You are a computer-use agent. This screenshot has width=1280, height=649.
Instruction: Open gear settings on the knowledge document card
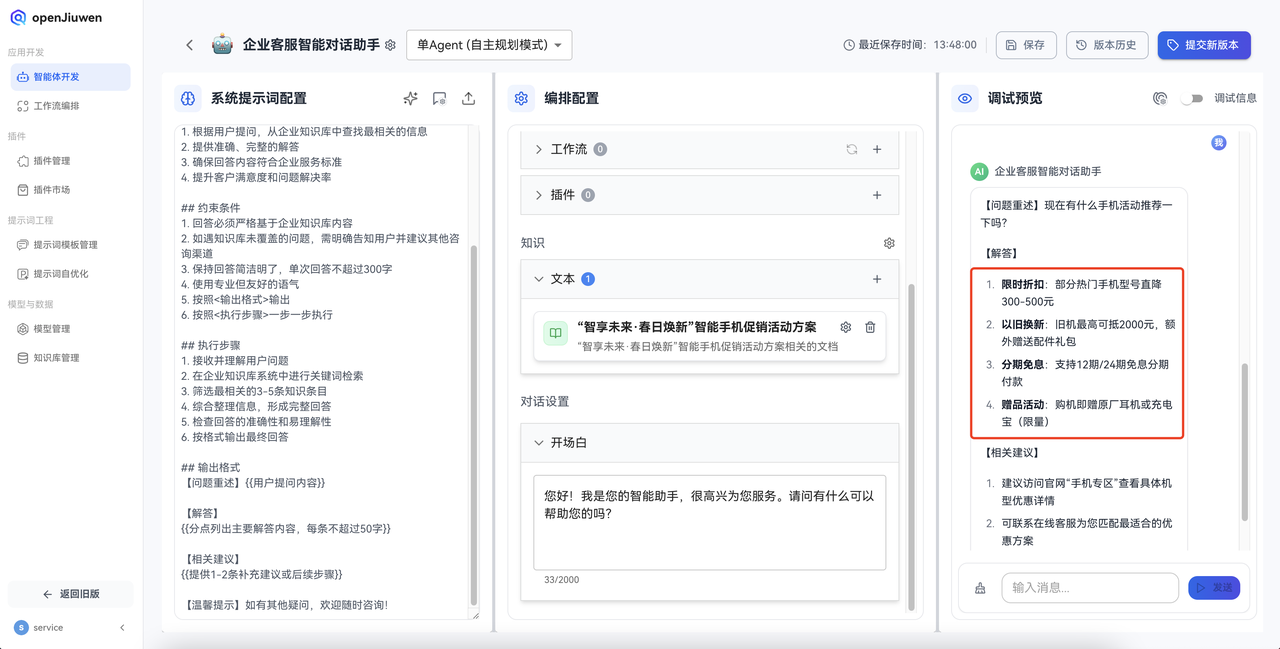click(x=845, y=327)
